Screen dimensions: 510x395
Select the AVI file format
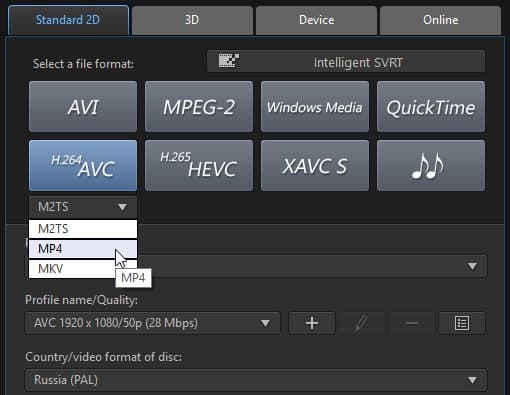83,107
